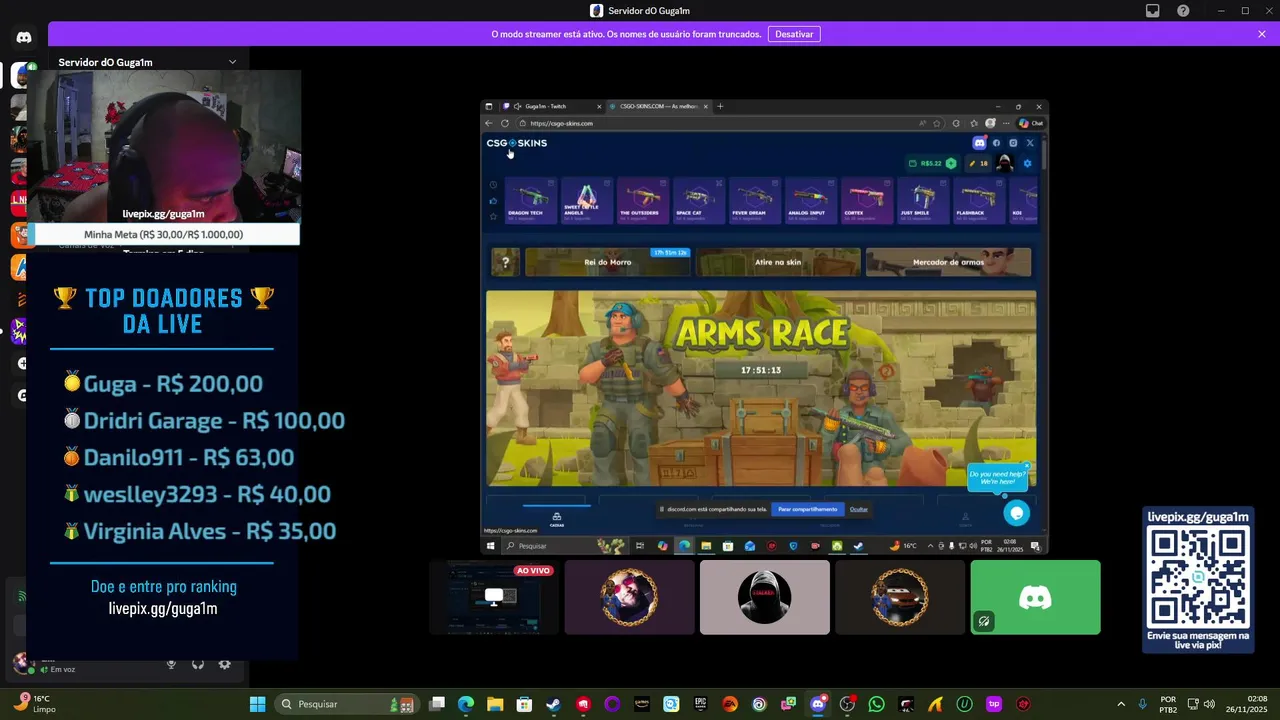Open Edge Chat copilot button in stream
The image size is (1280, 720).
tap(1031, 123)
